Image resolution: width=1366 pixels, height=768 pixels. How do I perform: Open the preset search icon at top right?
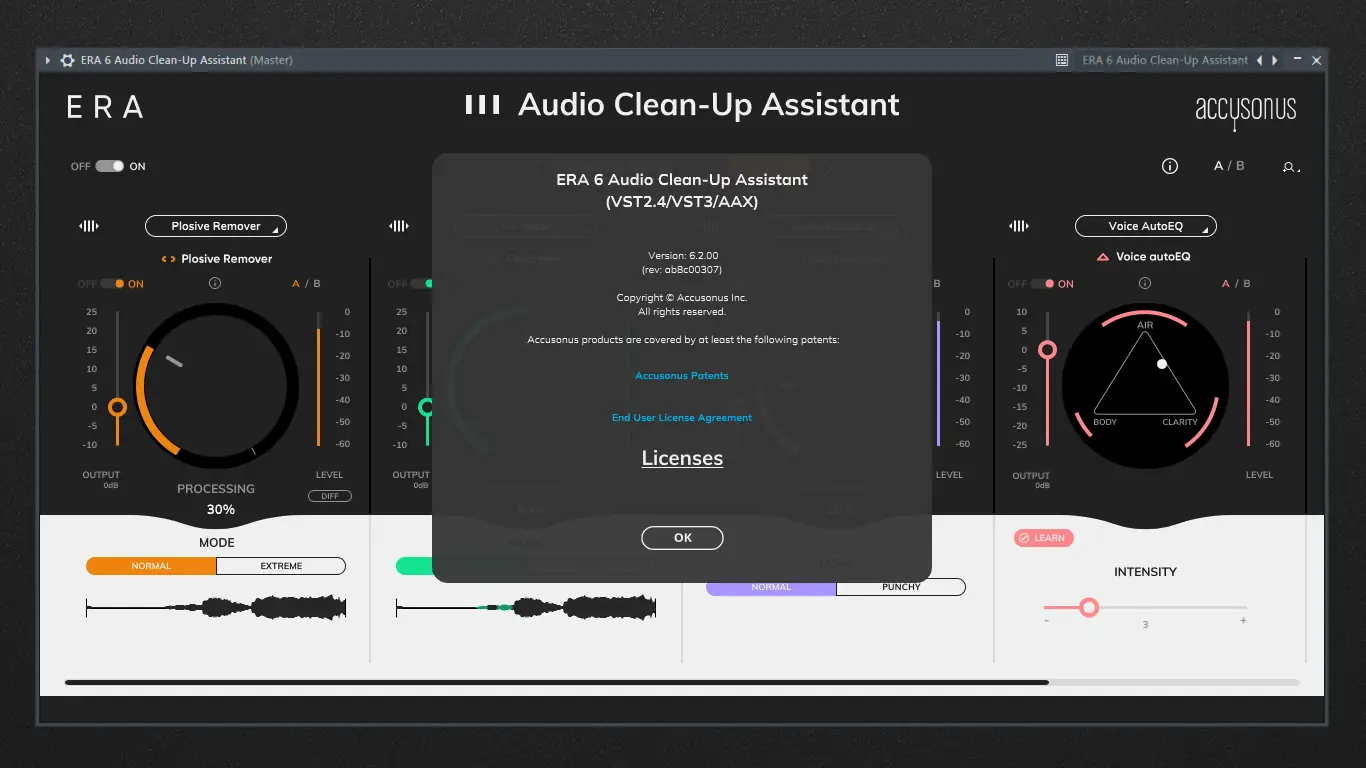click(x=1291, y=167)
